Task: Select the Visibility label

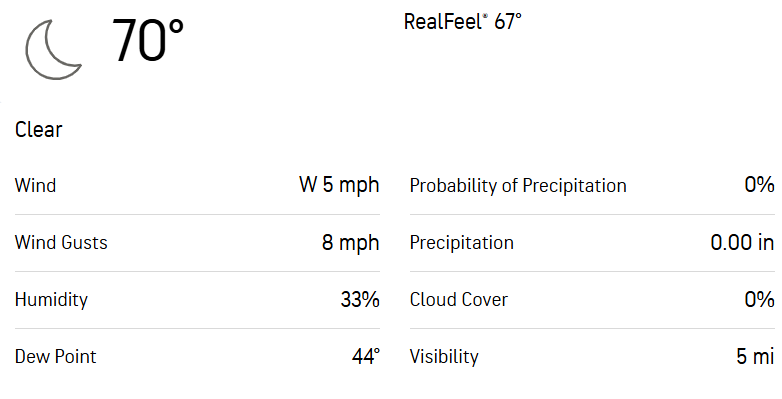Action: coord(444,356)
